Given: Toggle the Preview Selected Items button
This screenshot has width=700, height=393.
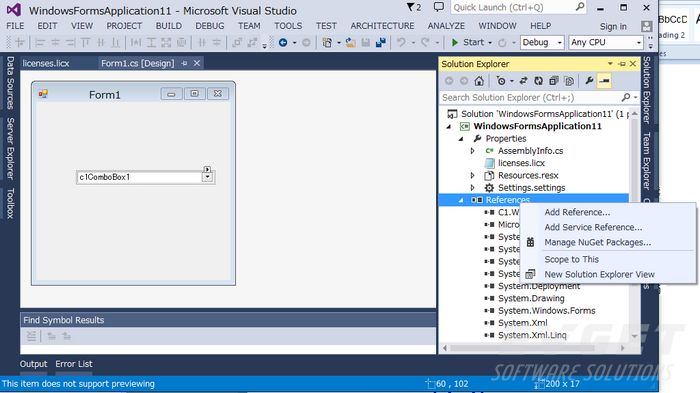Looking at the screenshot, I should click(x=604, y=81).
